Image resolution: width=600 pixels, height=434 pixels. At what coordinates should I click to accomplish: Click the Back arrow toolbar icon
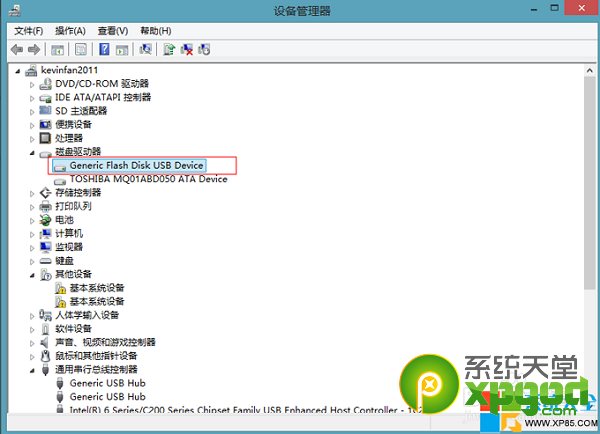click(x=17, y=49)
